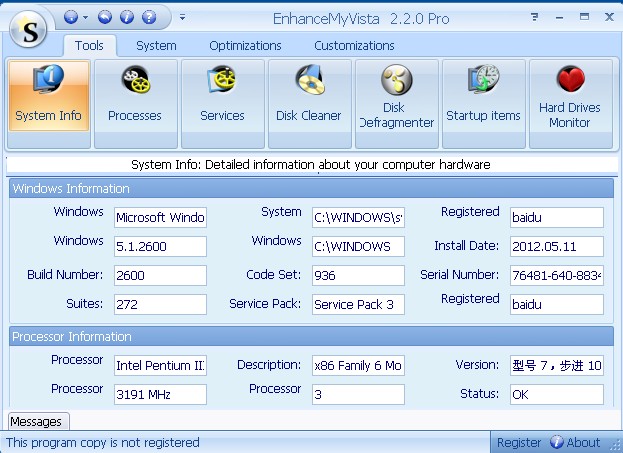Click the Service Pack 3 field
The image size is (623, 453).
point(358,304)
